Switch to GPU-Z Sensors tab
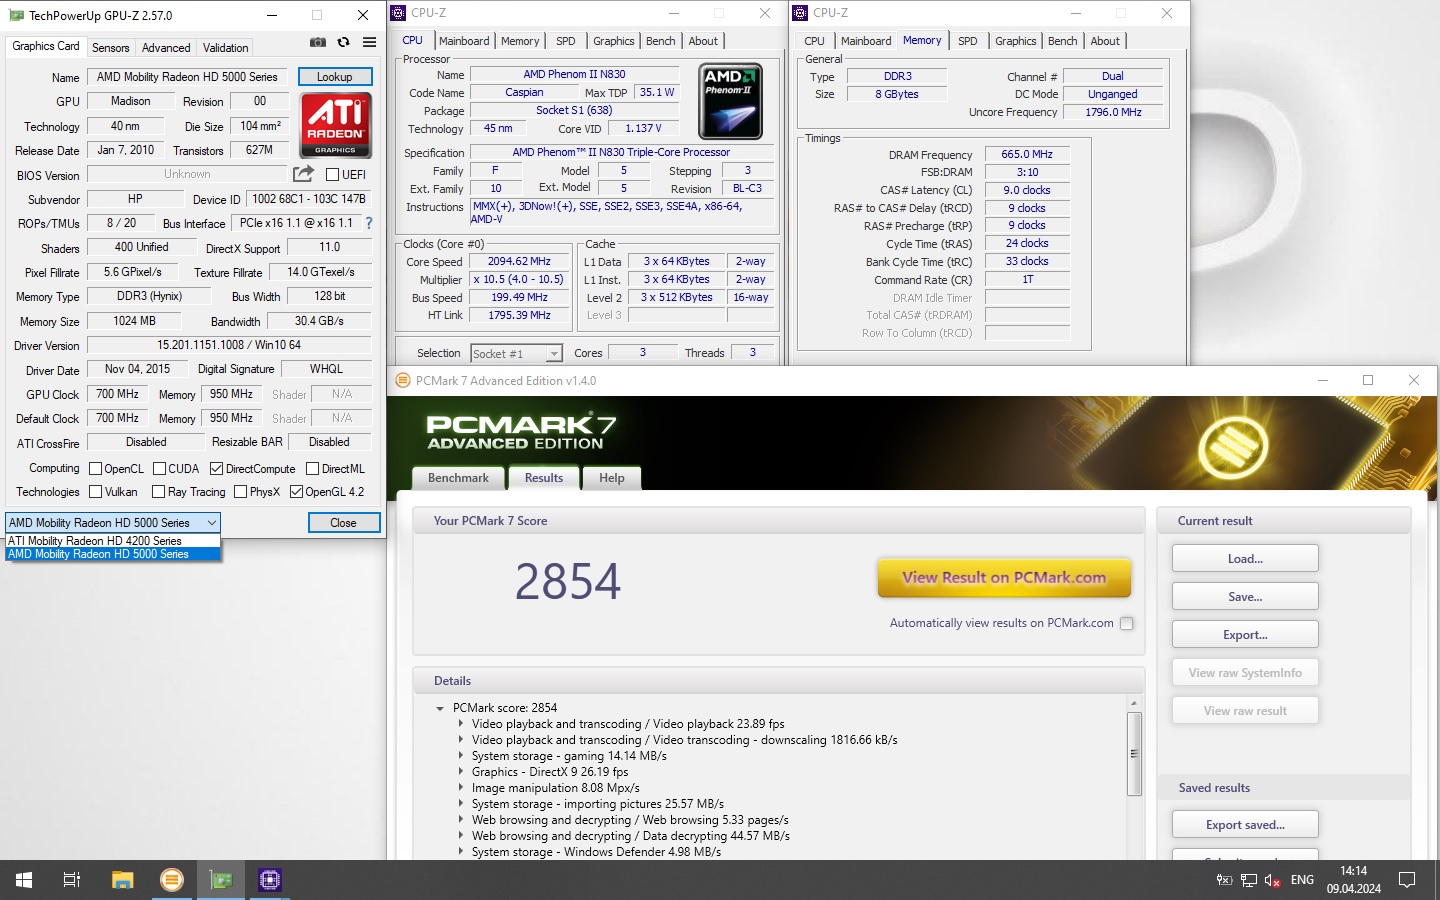This screenshot has height=900, width=1440. tap(110, 48)
